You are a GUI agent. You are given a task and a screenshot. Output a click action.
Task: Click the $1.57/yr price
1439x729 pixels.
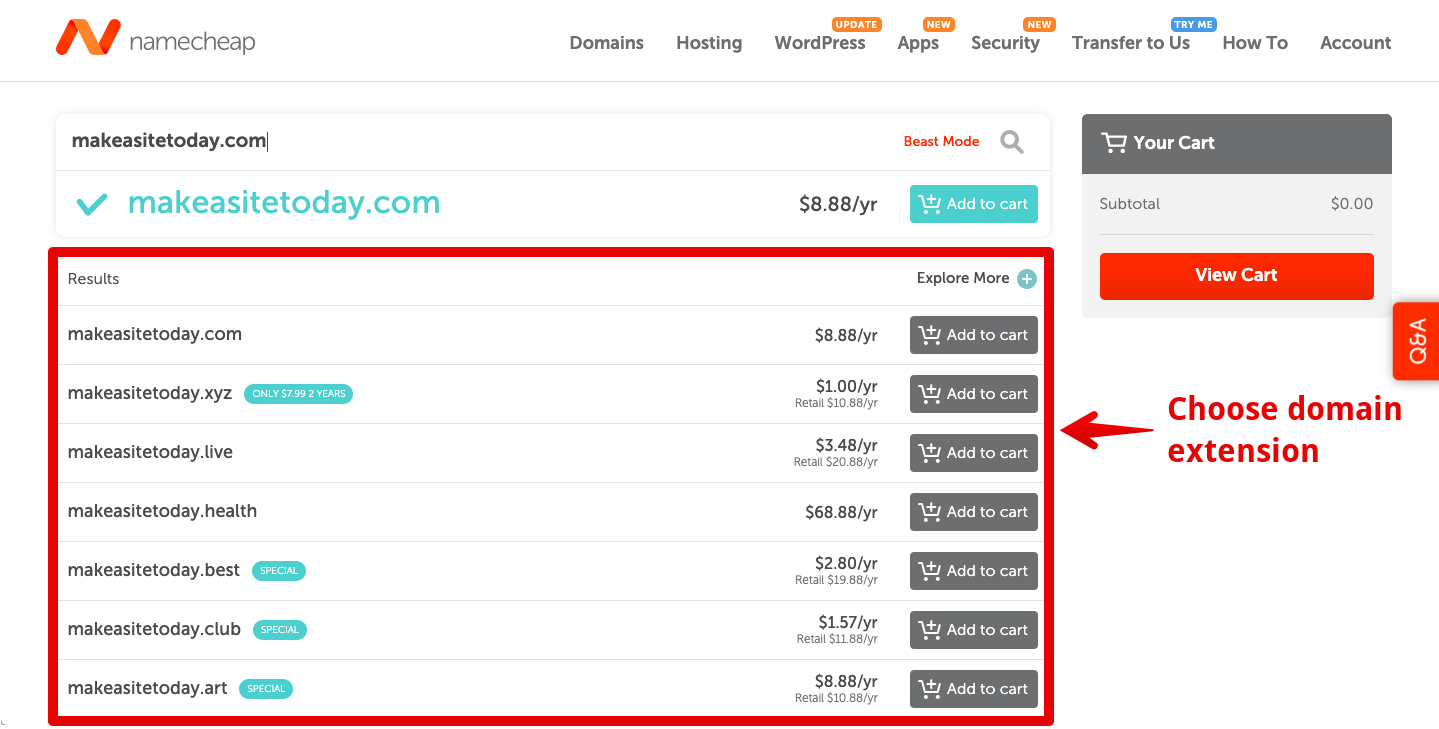848,622
